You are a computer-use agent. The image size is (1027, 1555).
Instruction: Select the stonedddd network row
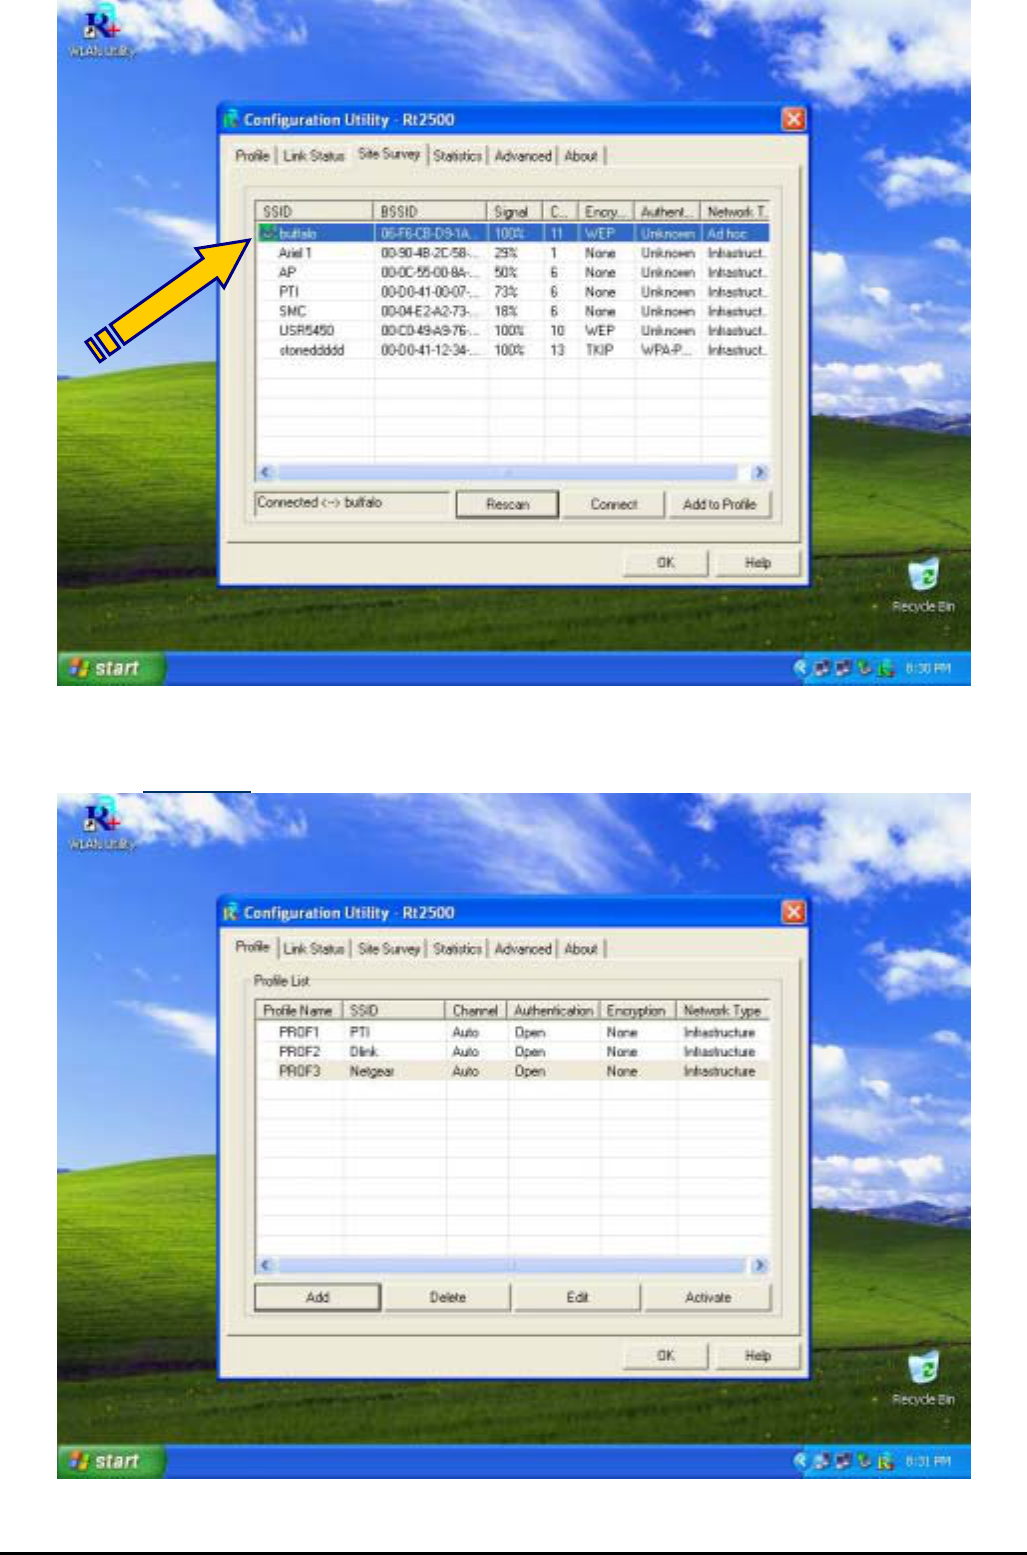pyautogui.click(x=513, y=350)
